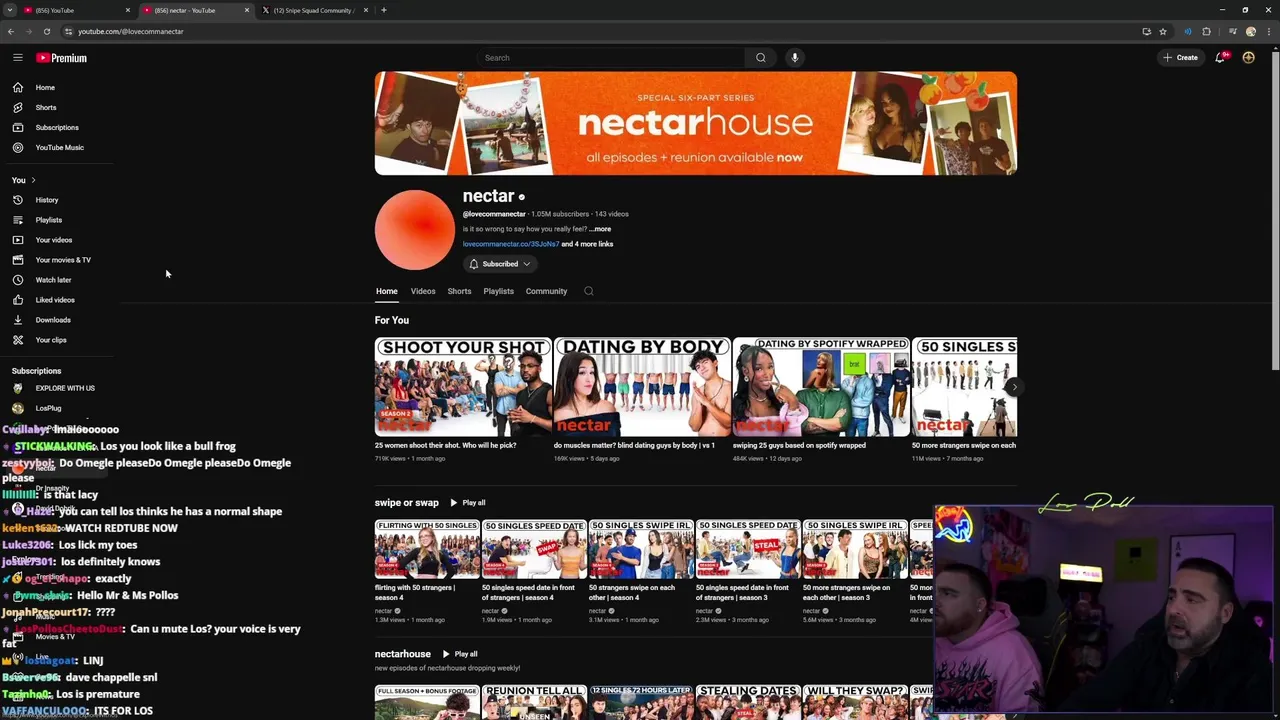This screenshot has height=720, width=1280.
Task: Bookmark this page with the star icon
Action: click(1163, 31)
